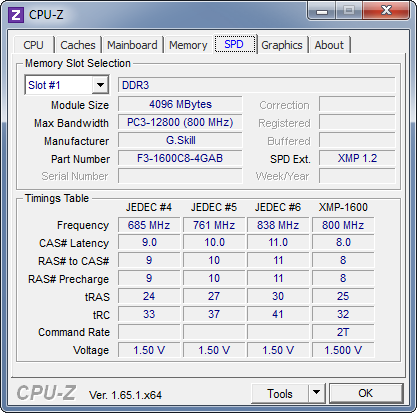Click the PC3-12800 (800 MHz) bandwidth value
Image resolution: width=417 pixels, height=413 pixels.
click(x=180, y=122)
